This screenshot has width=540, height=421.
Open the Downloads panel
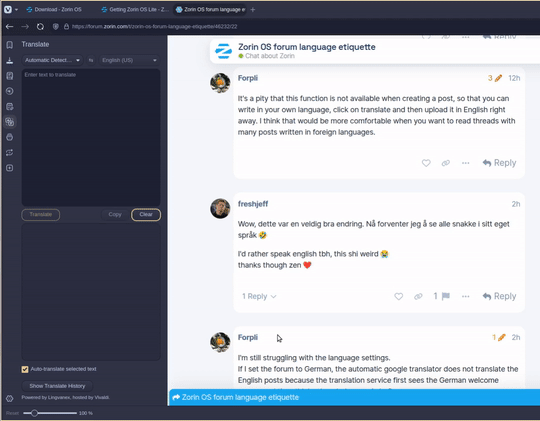10,60
